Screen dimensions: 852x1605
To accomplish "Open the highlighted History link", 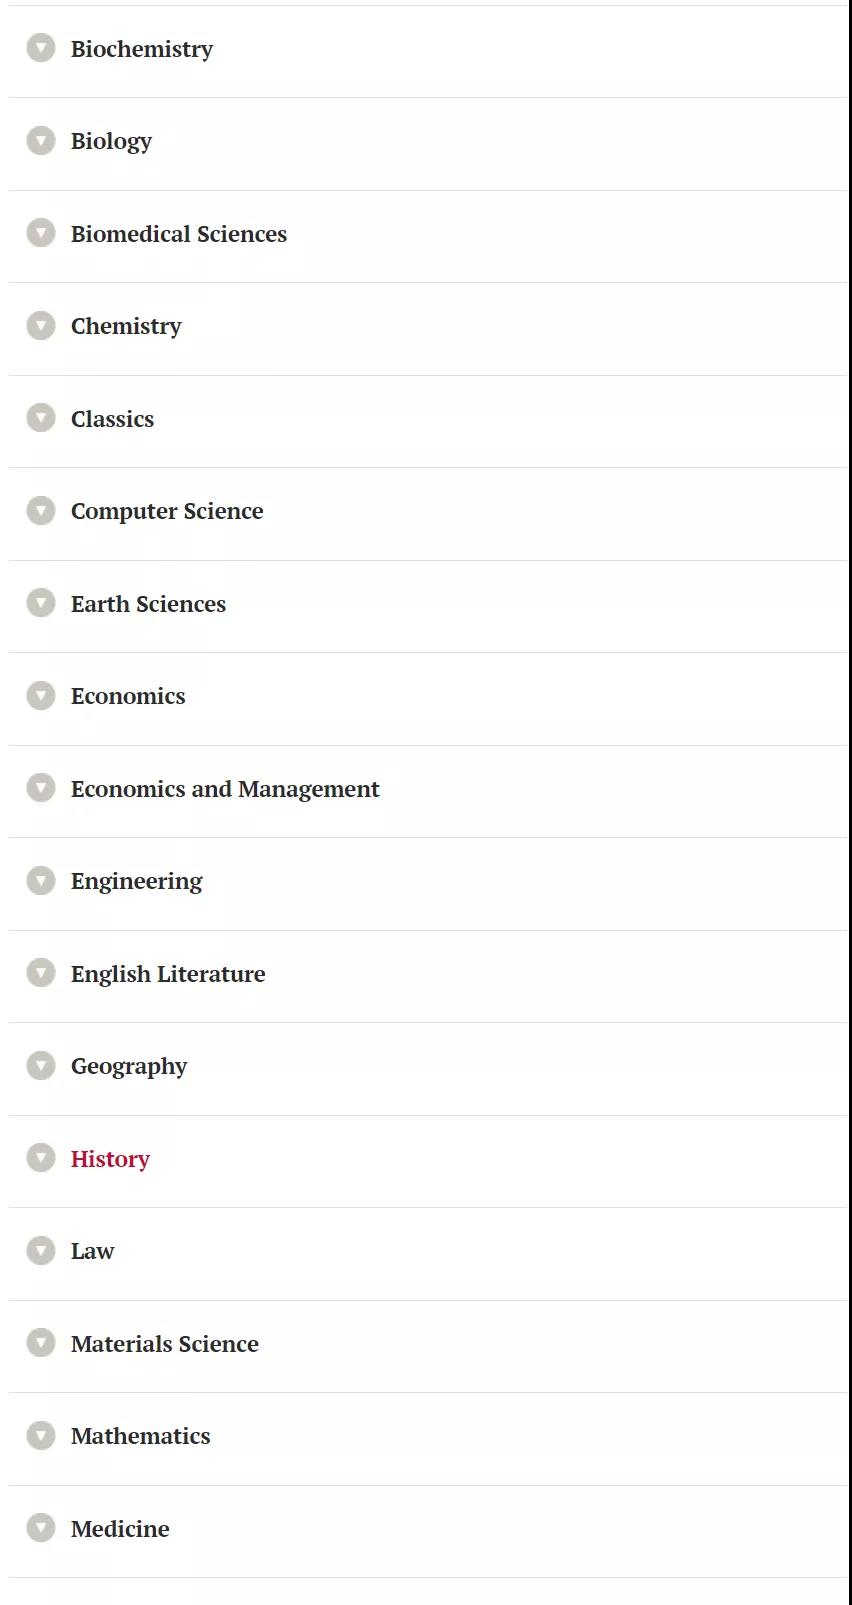I will 110,1159.
